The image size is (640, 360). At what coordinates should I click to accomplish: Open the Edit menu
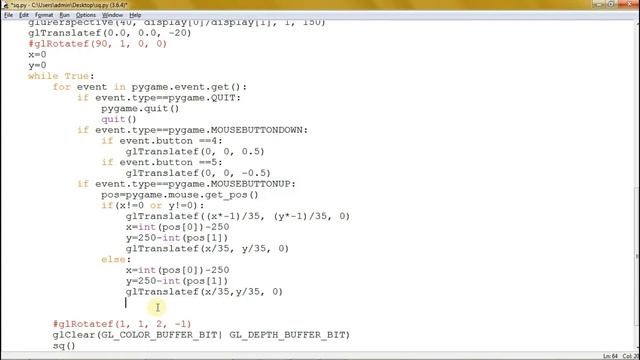pyautogui.click(x=24, y=15)
